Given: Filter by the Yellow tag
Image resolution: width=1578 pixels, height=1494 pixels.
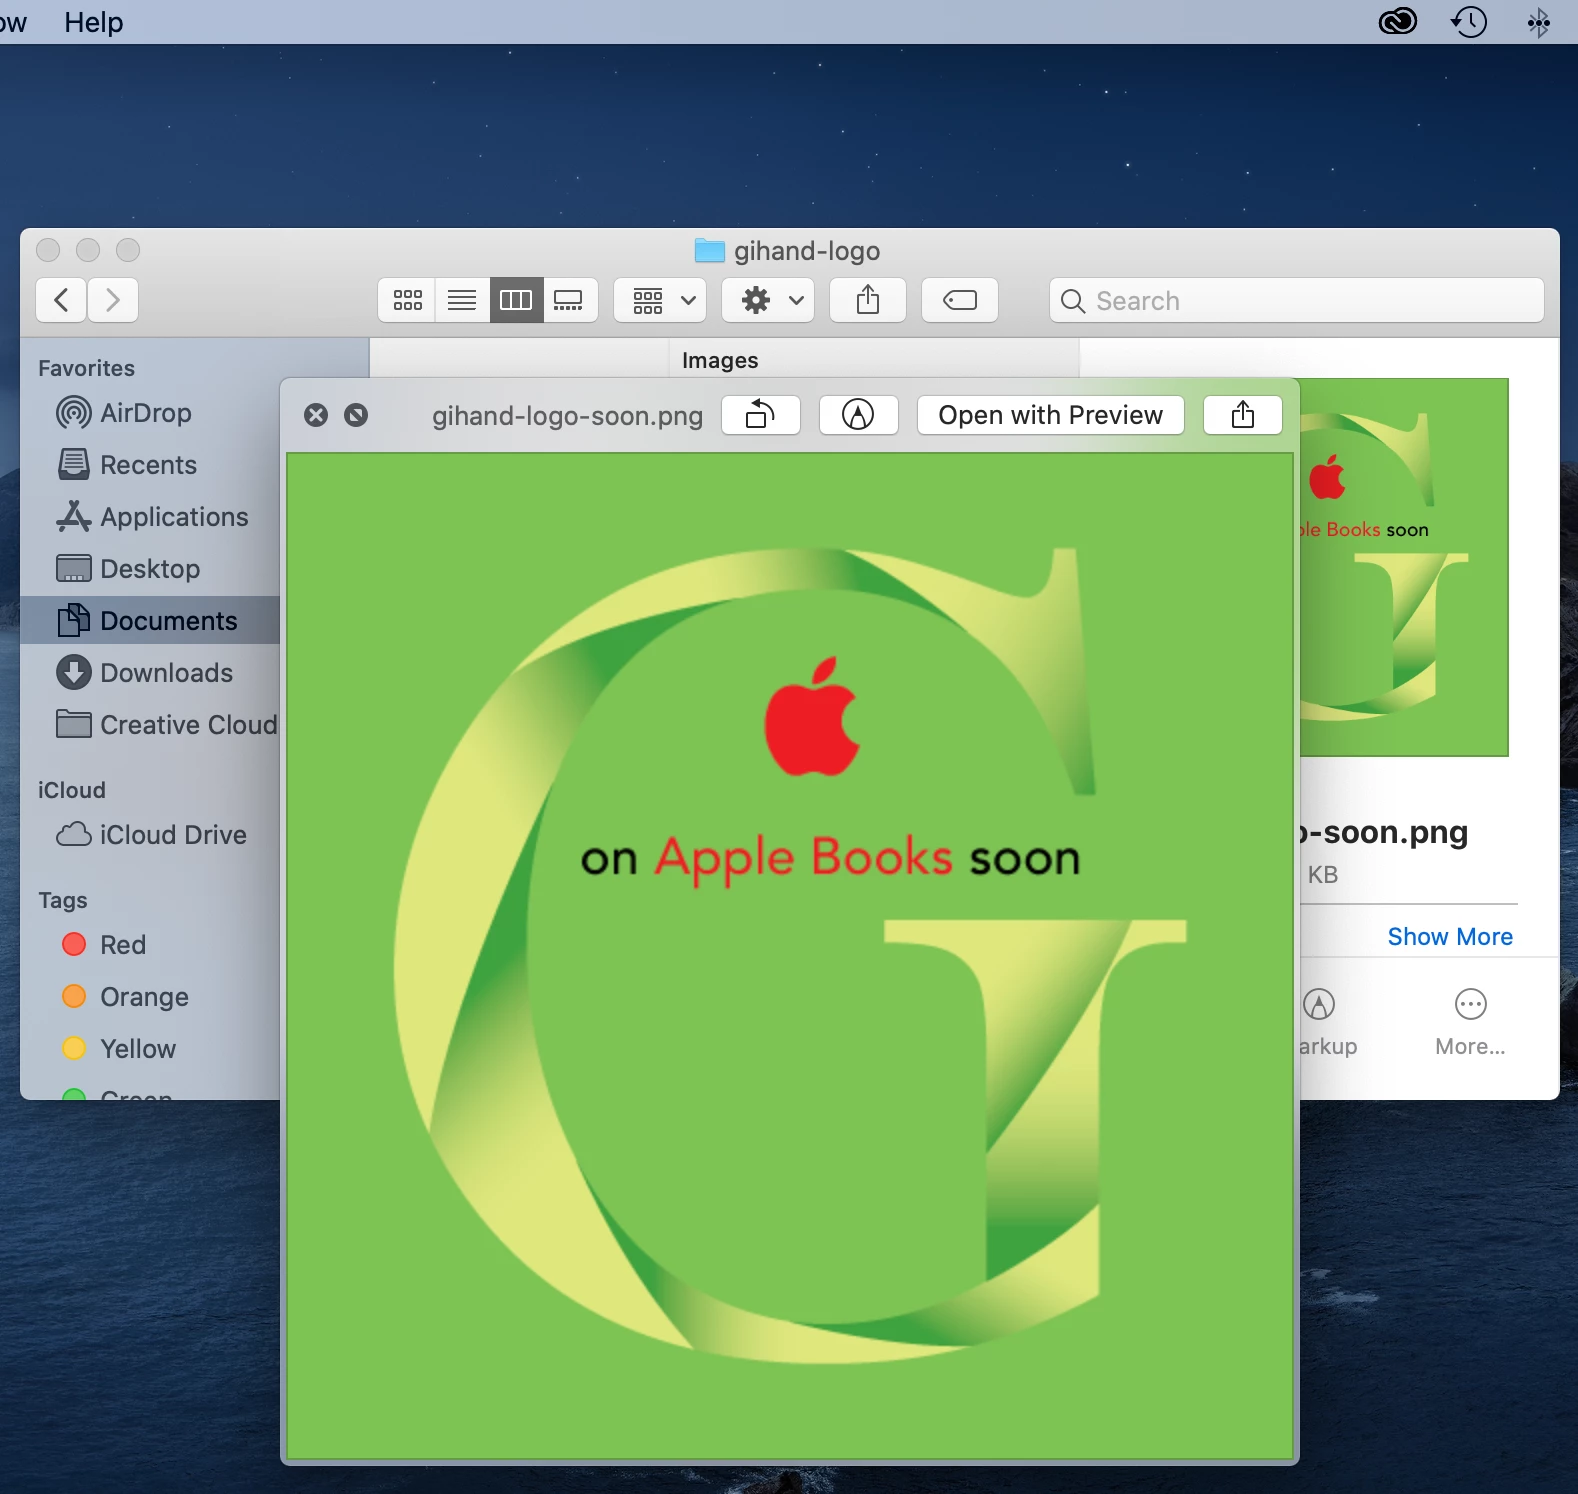Looking at the screenshot, I should pos(119,1049).
